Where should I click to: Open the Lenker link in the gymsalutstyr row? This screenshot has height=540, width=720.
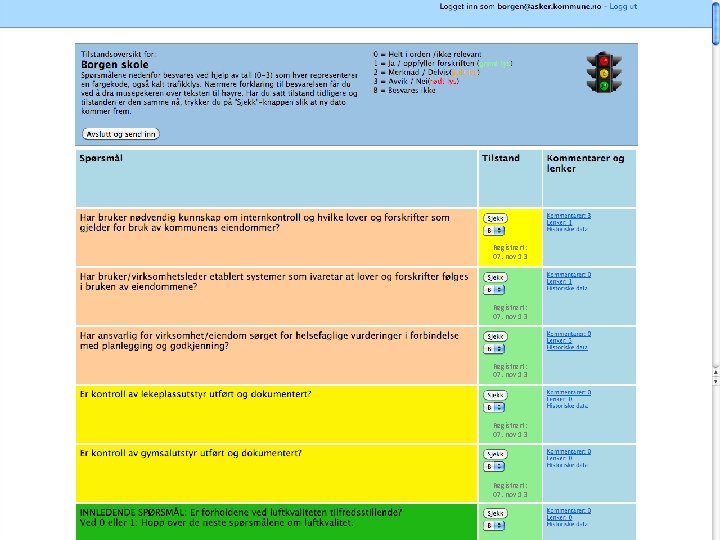pyautogui.click(x=559, y=458)
